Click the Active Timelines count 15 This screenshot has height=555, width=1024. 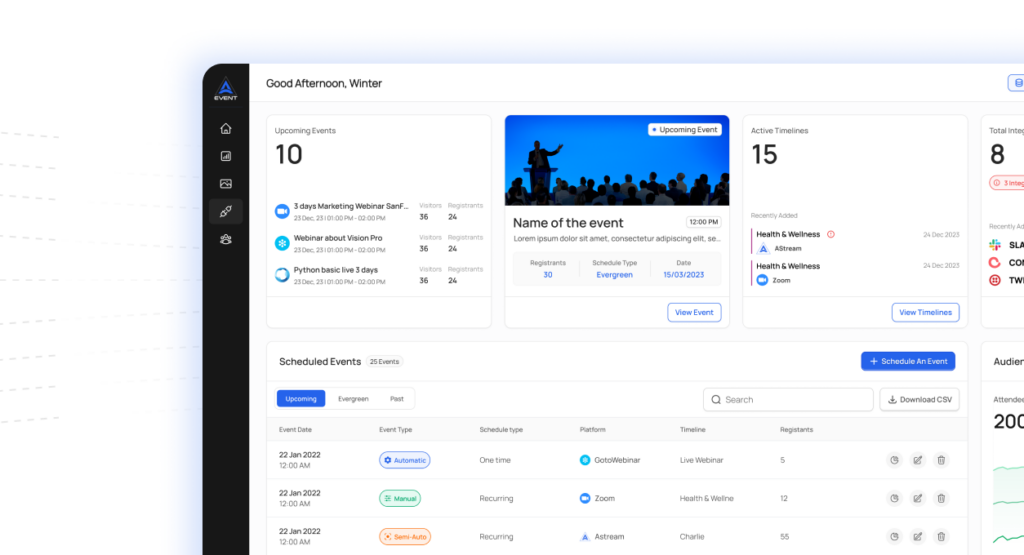tap(764, 155)
